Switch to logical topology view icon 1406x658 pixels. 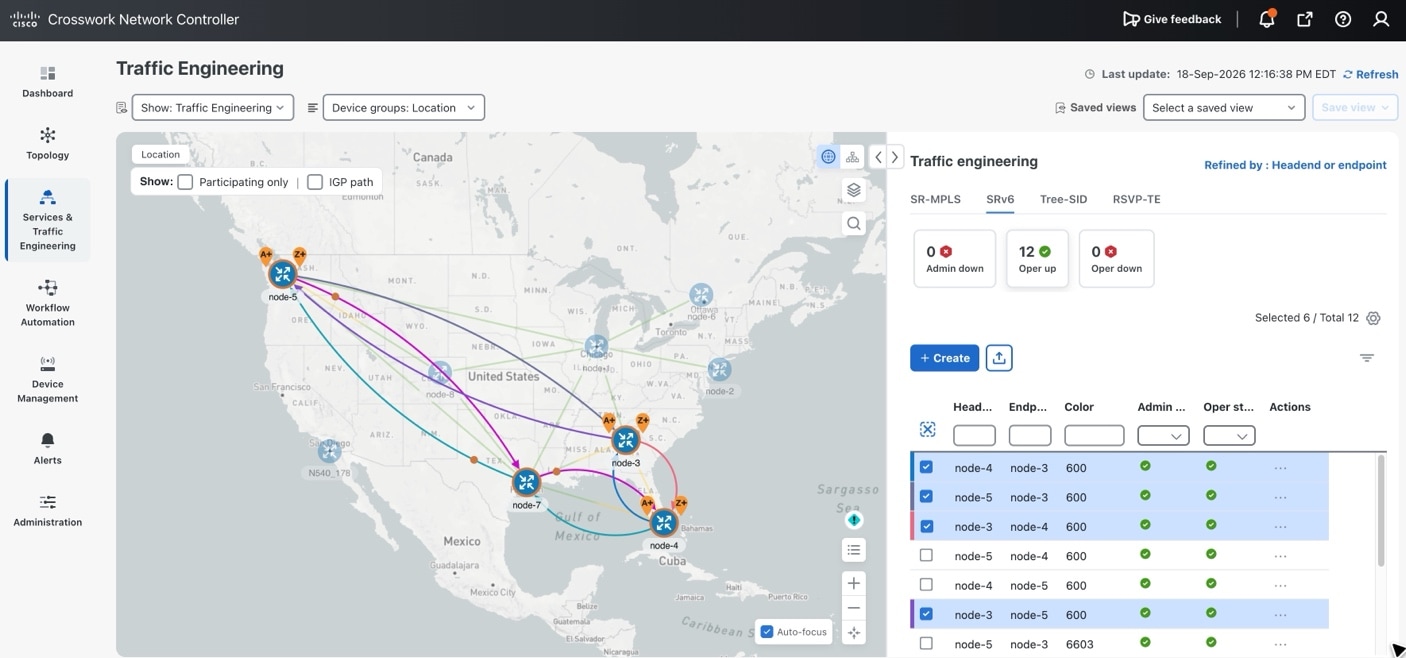(853, 157)
